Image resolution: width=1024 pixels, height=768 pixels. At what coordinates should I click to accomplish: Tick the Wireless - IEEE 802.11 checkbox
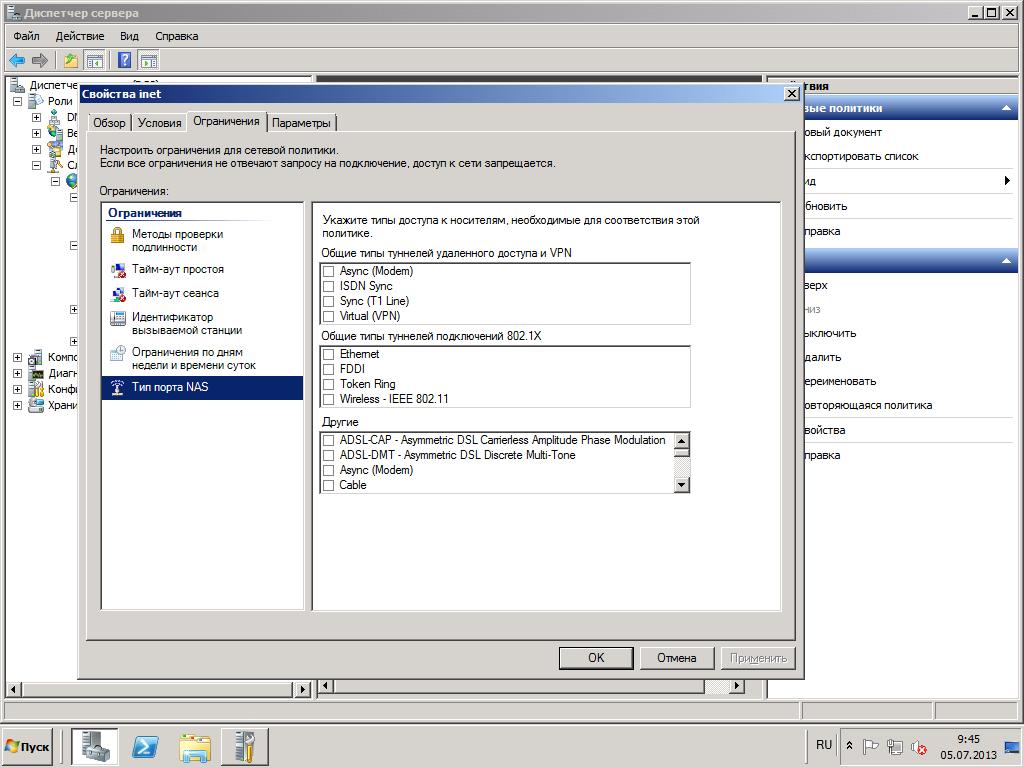tap(328, 399)
